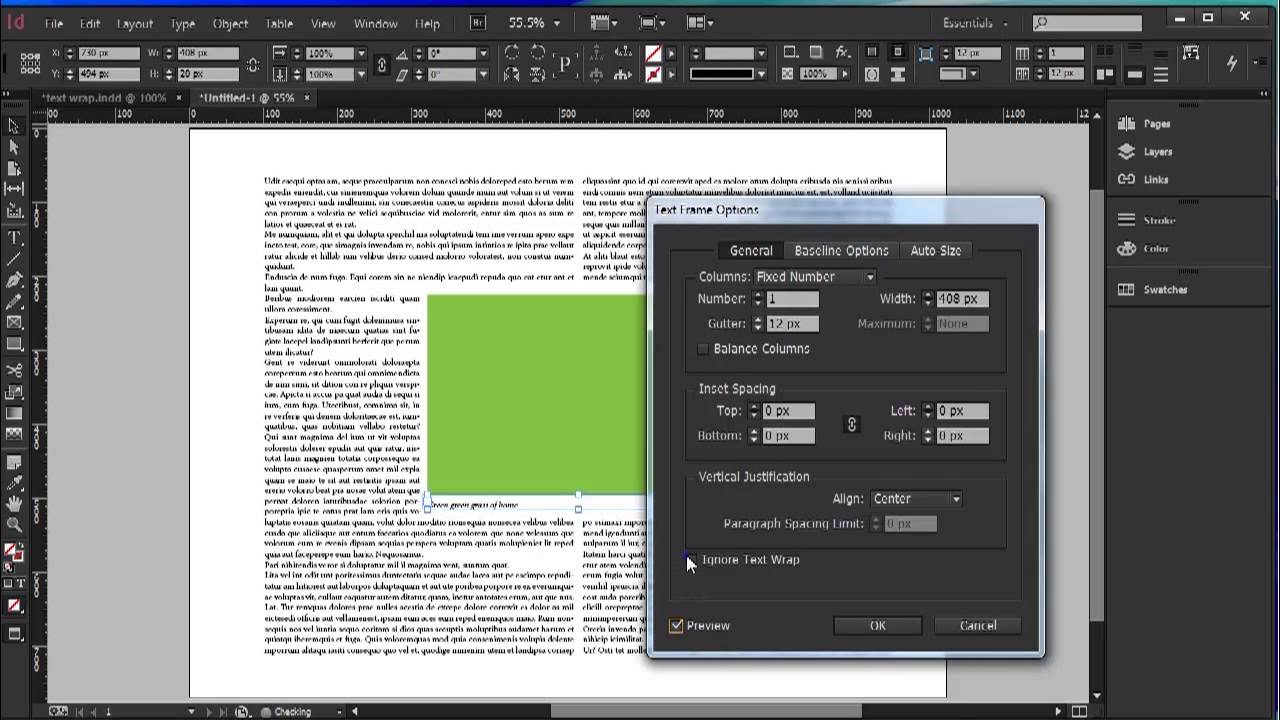The height and width of the screenshot is (720, 1280).
Task: Open the Layout menu
Action: [134, 23]
